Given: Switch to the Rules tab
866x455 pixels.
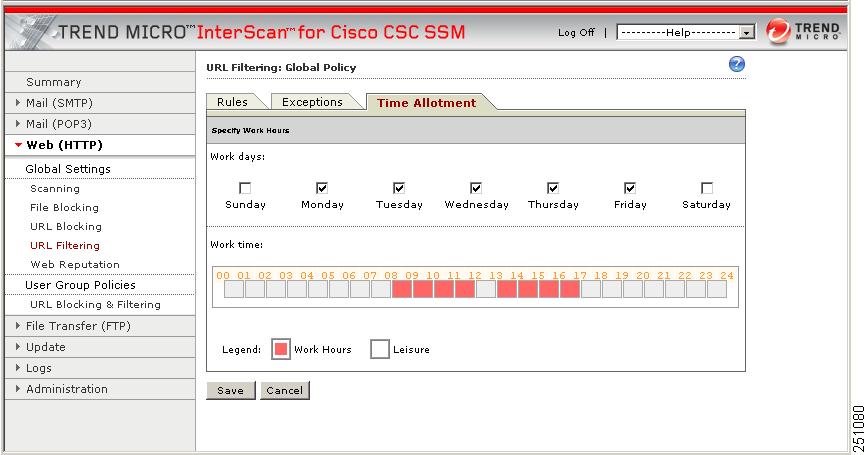Looking at the screenshot, I should coord(232,102).
